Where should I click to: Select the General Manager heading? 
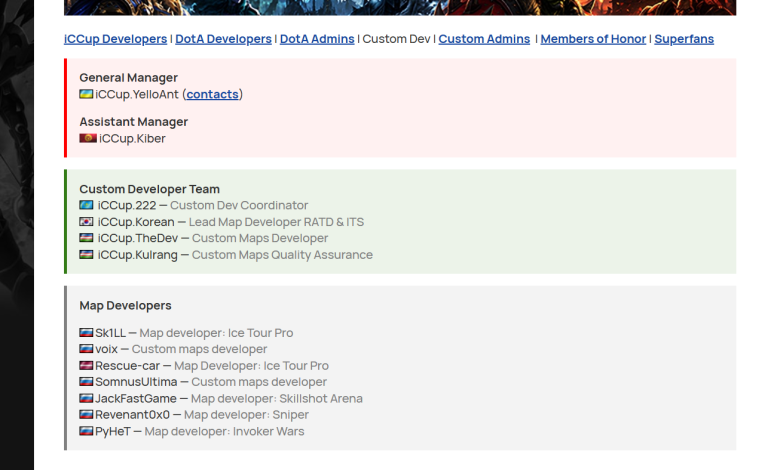pyautogui.click(x=128, y=77)
